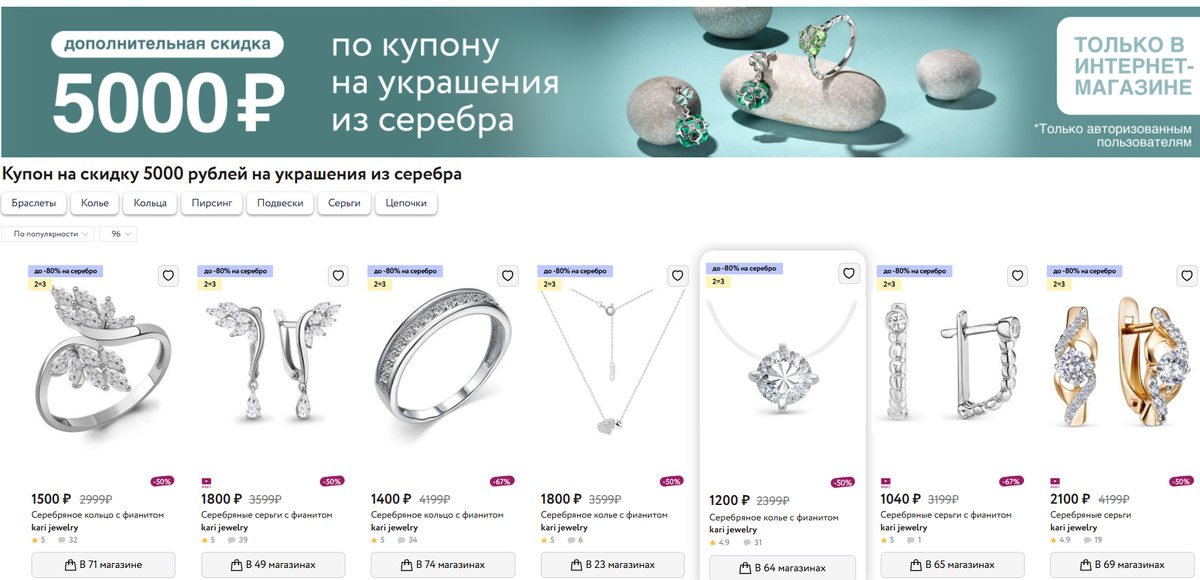Image resolution: width=1200 pixels, height=580 pixels.
Task: Toggle heart on the 1400 ₽ silver ring
Action: 507,275
